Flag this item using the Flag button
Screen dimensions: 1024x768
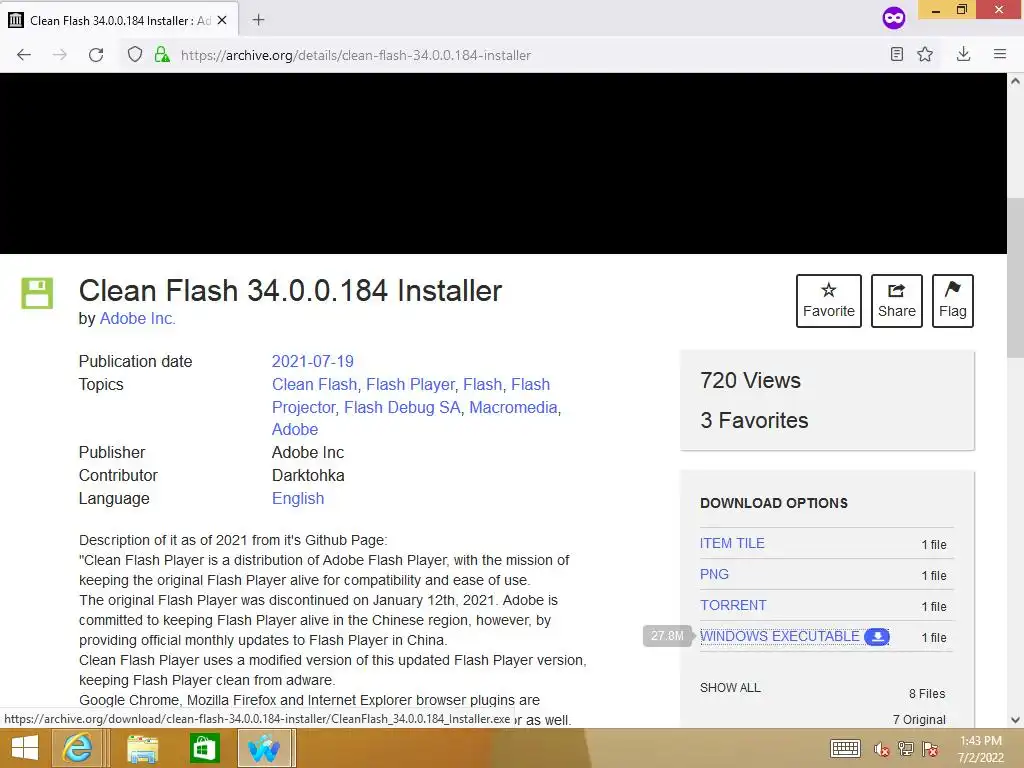[953, 300]
